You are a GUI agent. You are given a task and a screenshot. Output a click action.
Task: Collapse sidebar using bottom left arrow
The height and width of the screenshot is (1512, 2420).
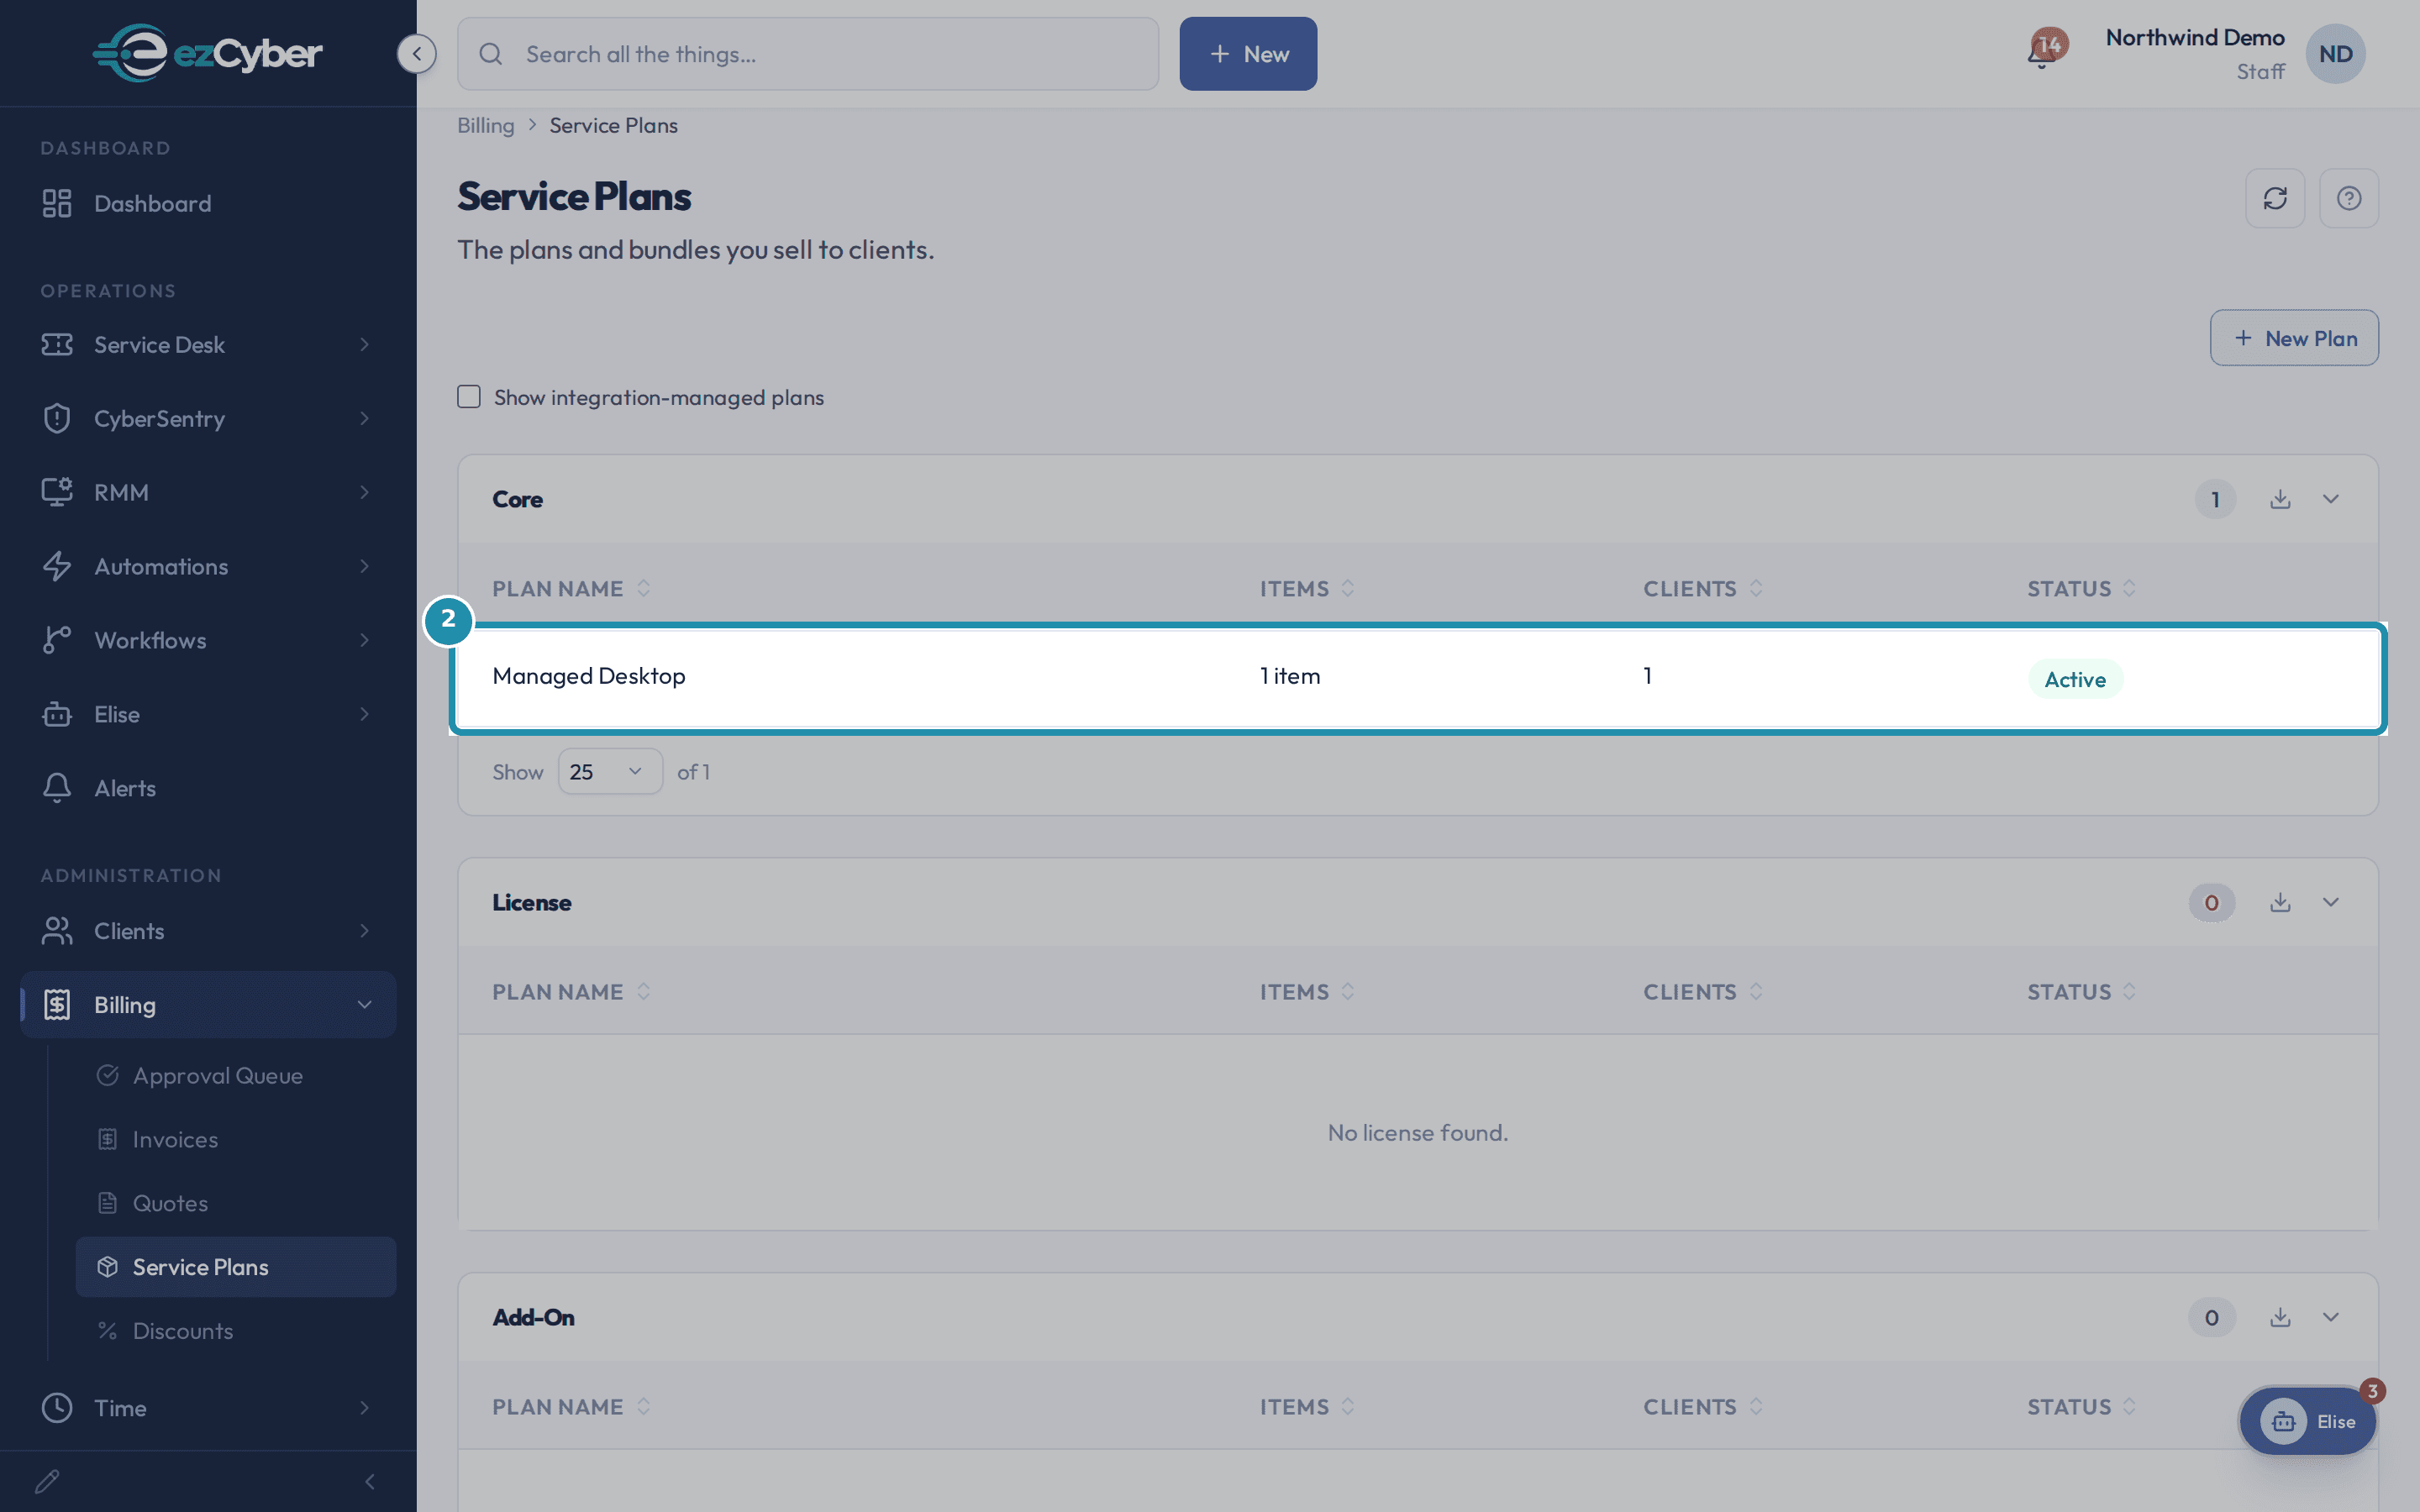tap(370, 1481)
